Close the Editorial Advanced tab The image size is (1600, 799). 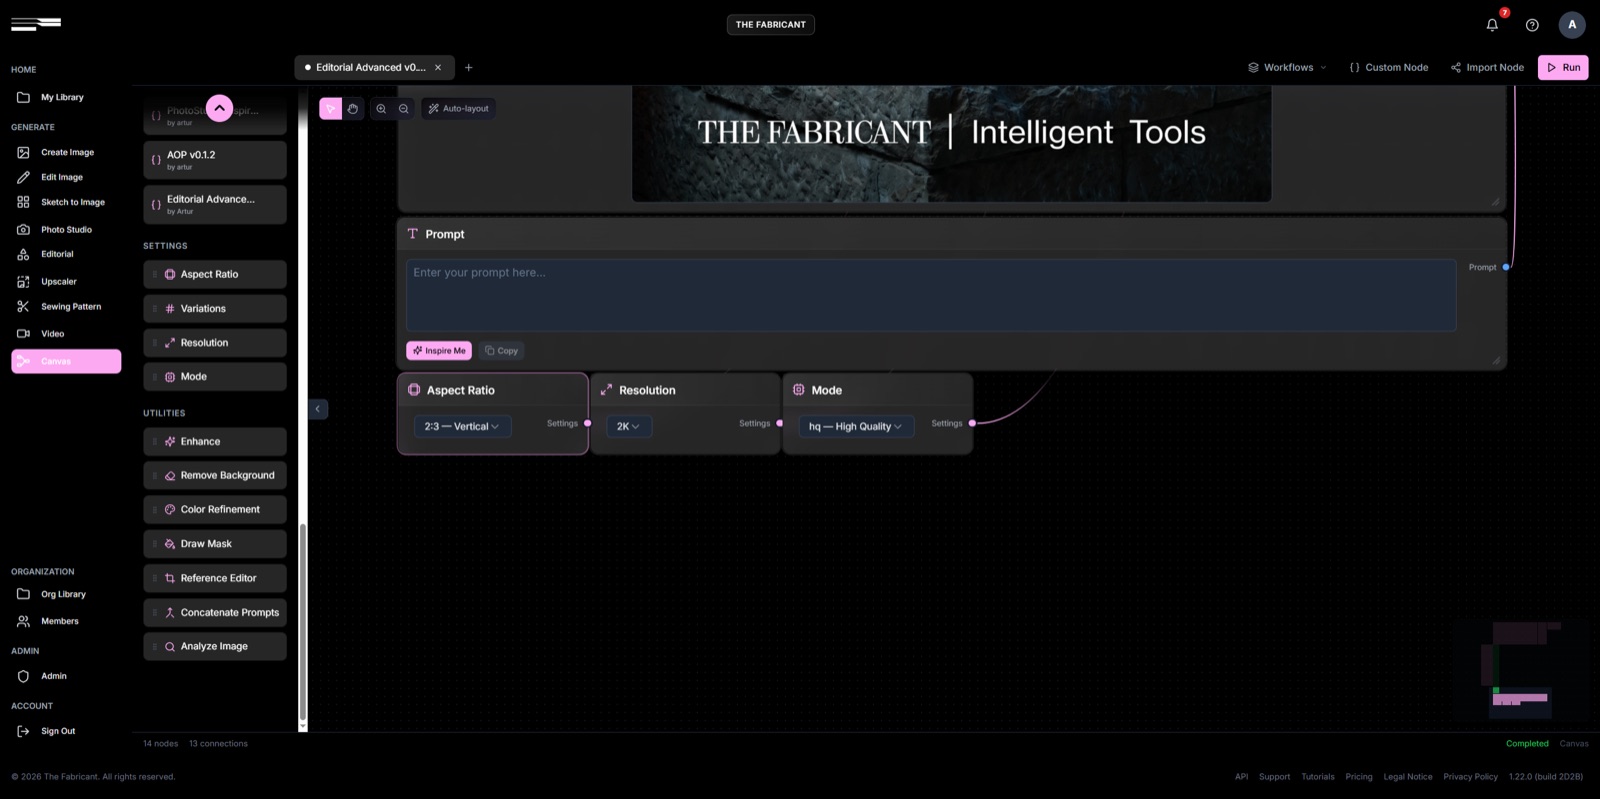[438, 68]
